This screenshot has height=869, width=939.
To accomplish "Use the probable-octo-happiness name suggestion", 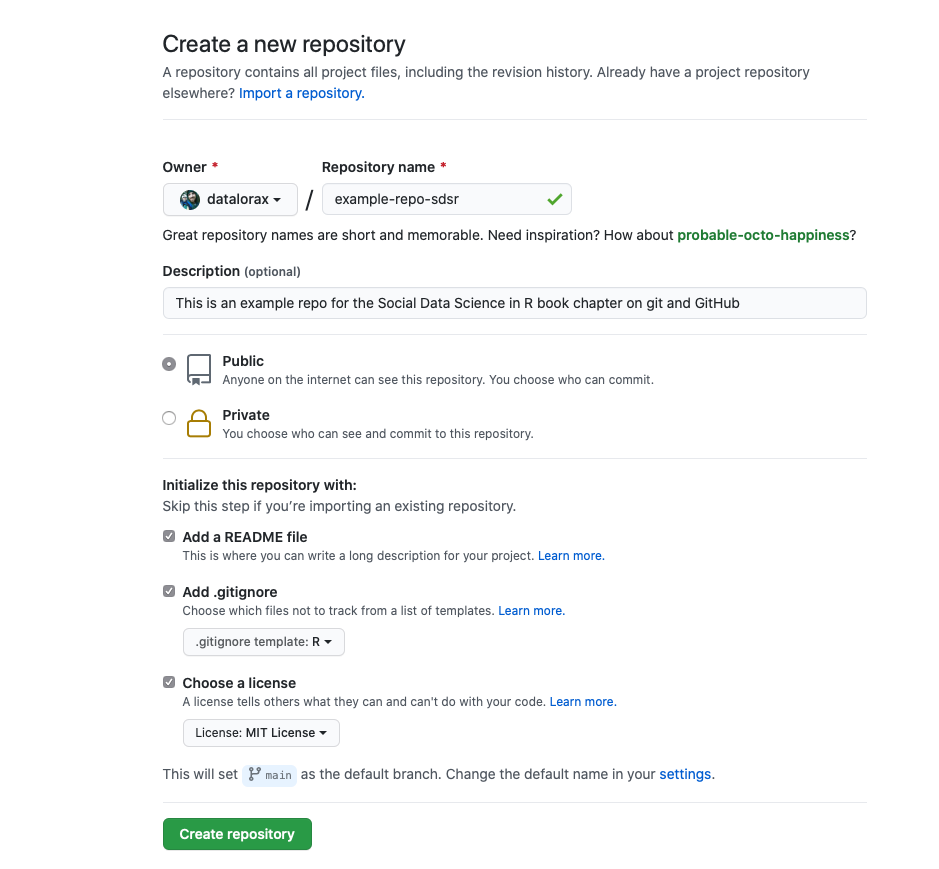I will (x=763, y=235).
